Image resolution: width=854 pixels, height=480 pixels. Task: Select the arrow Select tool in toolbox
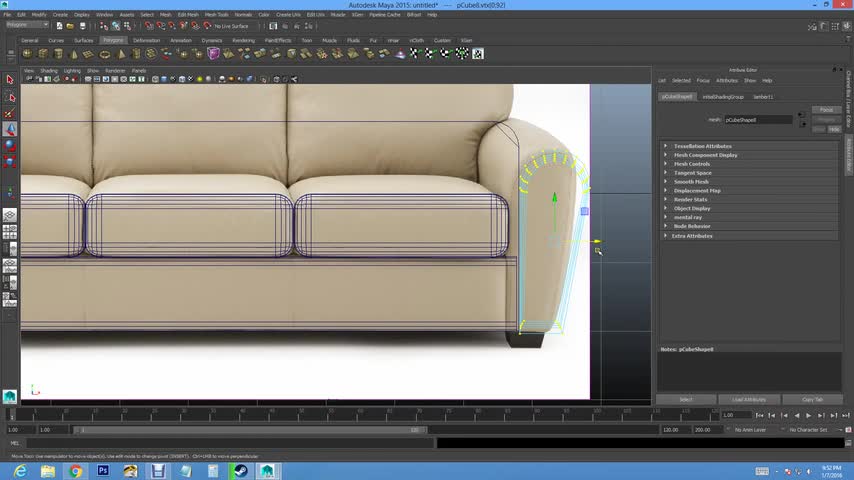[11, 79]
